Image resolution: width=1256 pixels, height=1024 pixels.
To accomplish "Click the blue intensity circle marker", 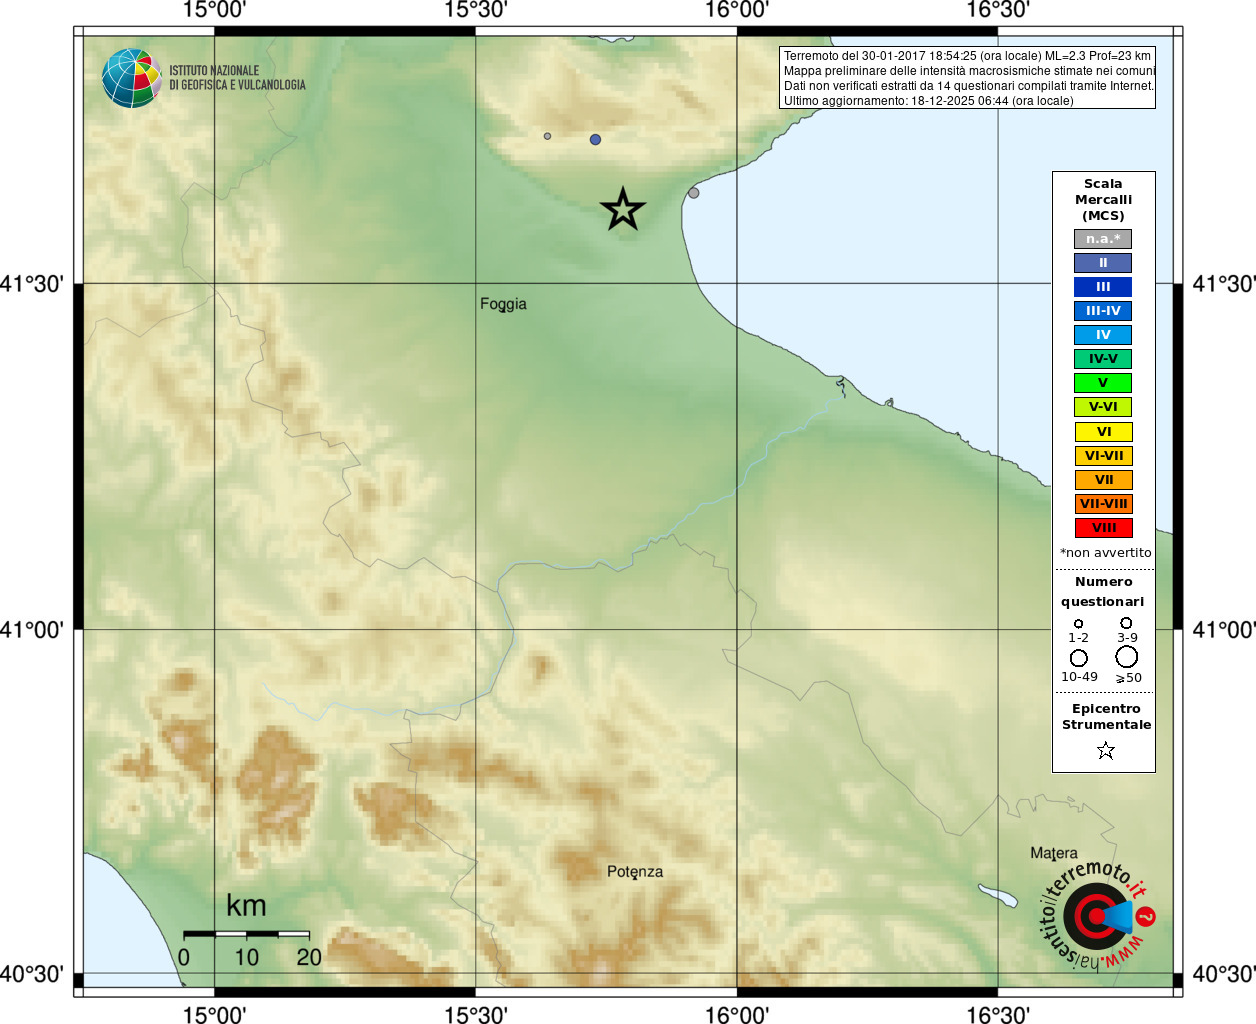I will click(596, 140).
